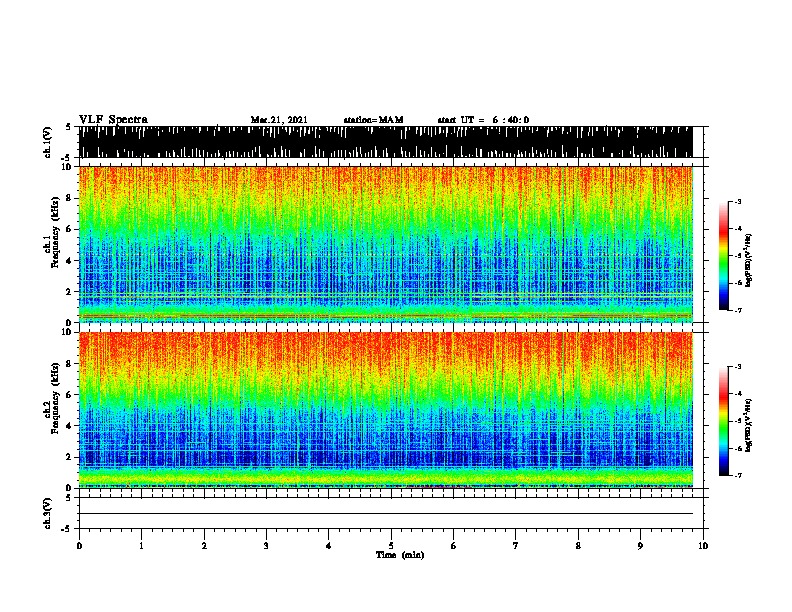Screen dimensions: 792x612
Task: Click time axis tick label "7"
Action: tap(516, 546)
